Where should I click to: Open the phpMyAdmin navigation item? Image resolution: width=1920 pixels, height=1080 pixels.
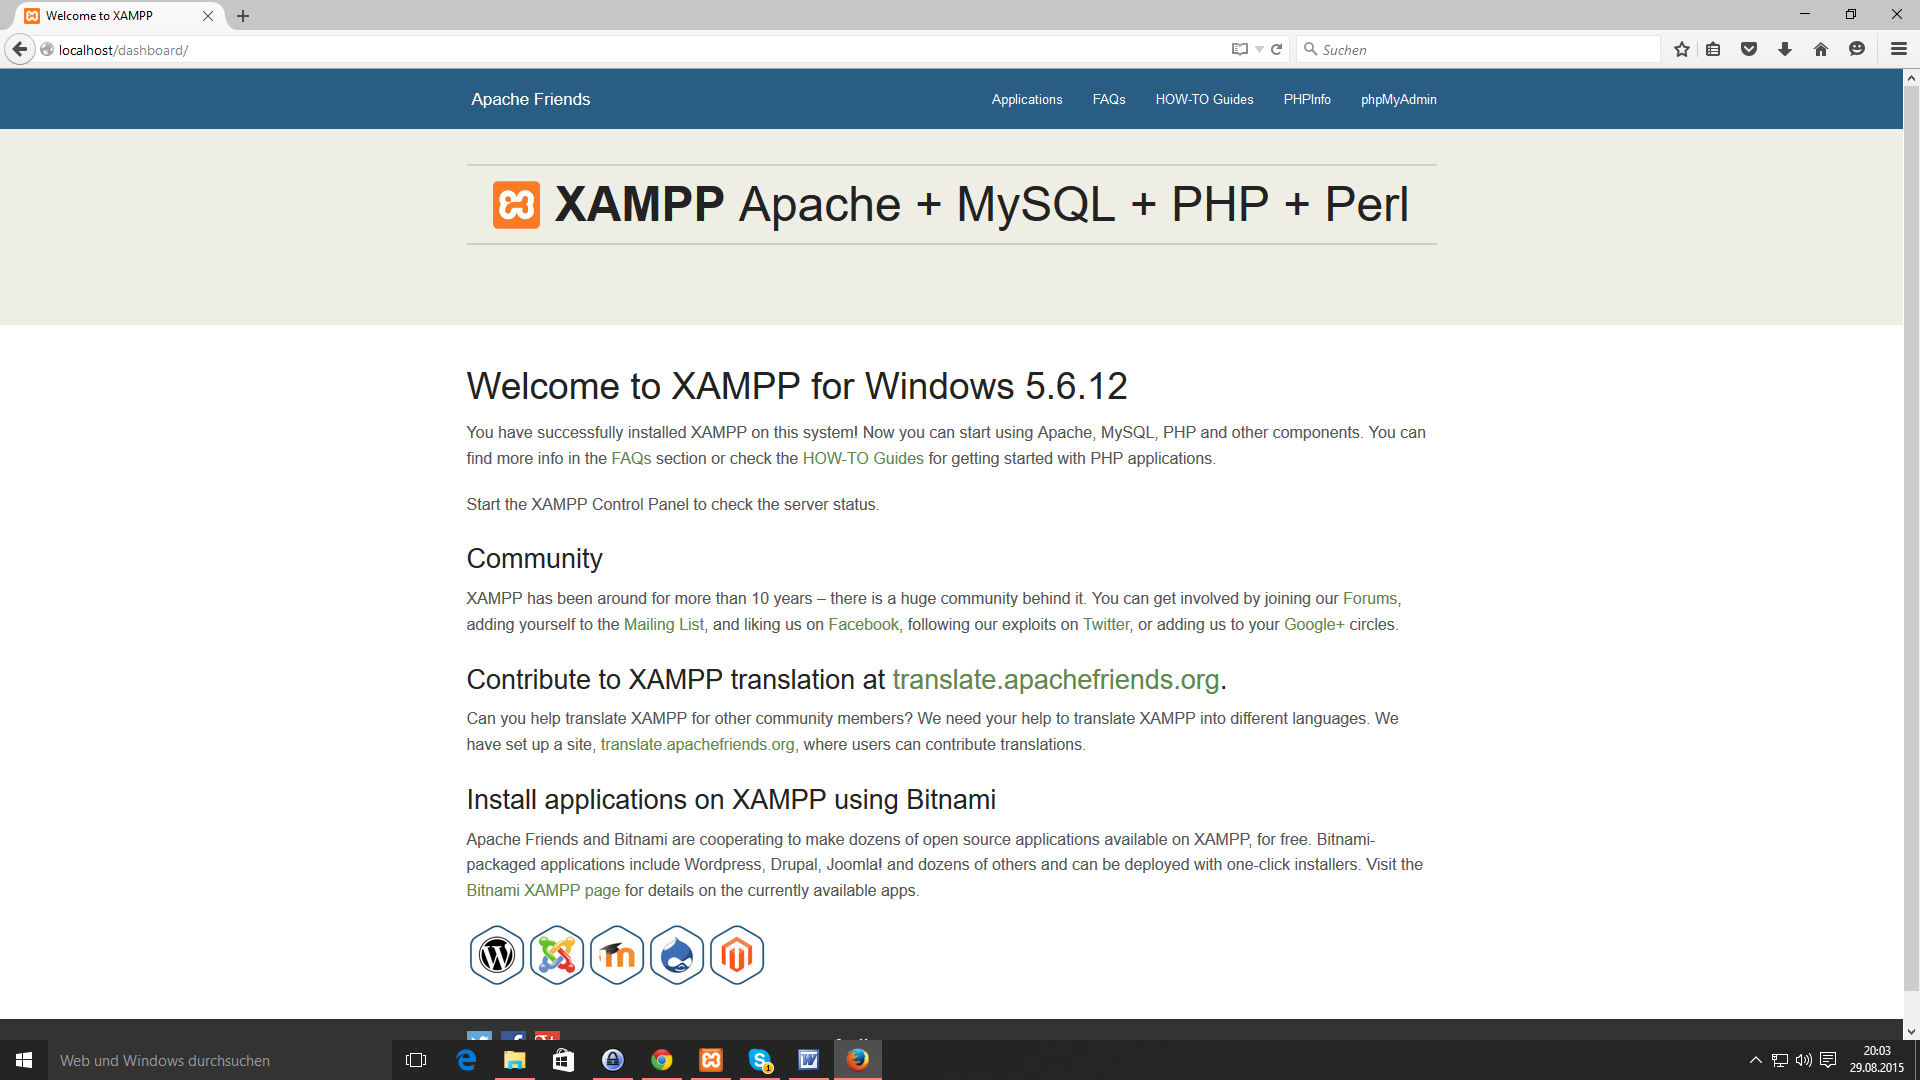click(1398, 99)
